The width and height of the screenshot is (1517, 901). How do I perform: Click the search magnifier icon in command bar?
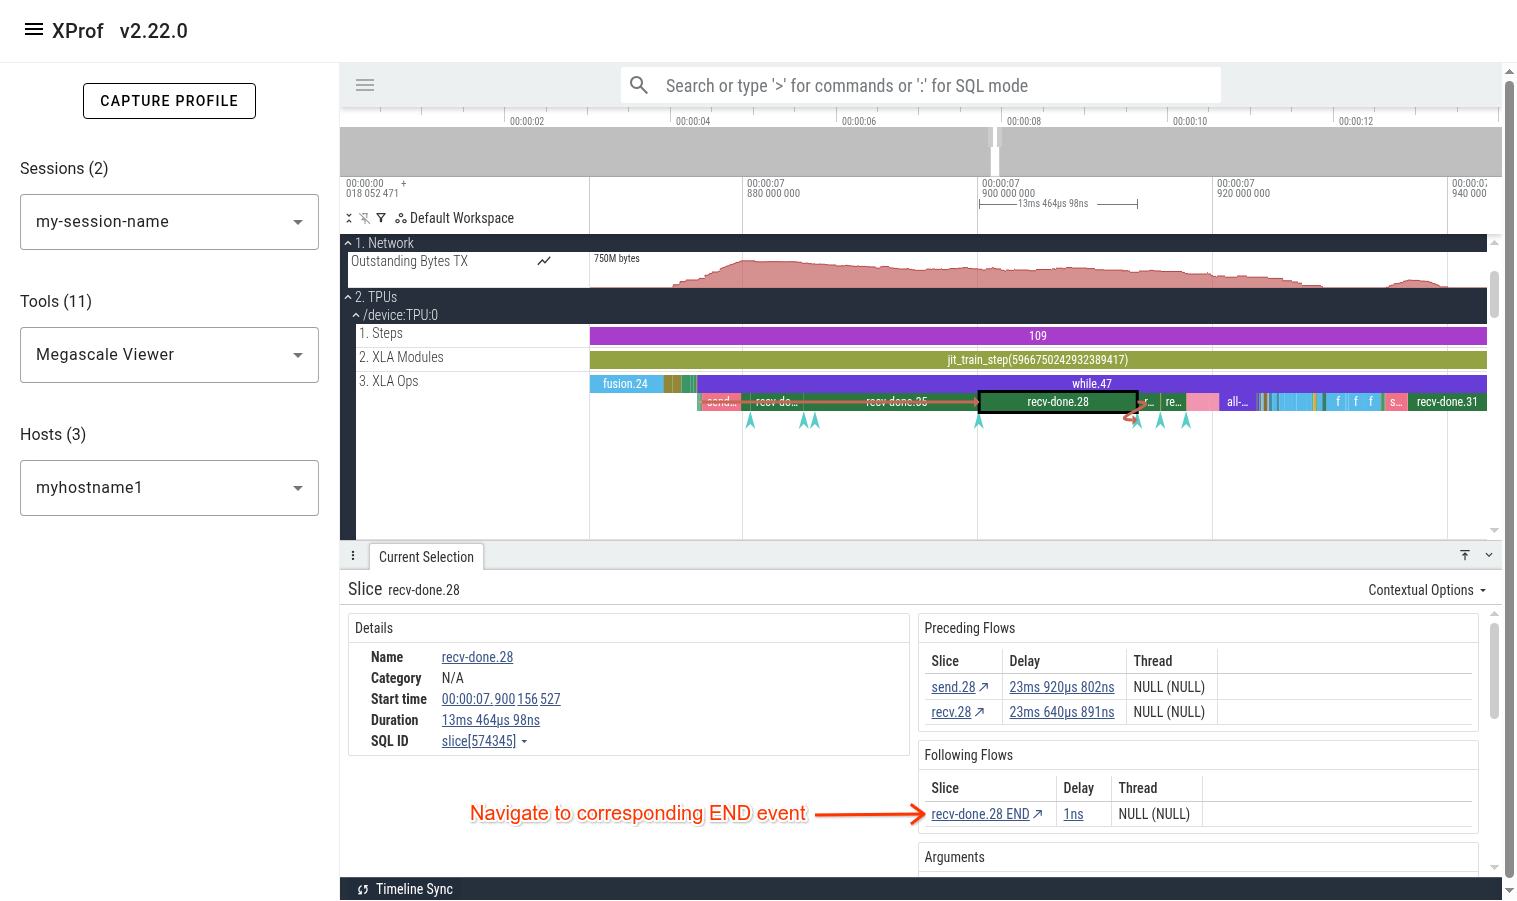(639, 85)
